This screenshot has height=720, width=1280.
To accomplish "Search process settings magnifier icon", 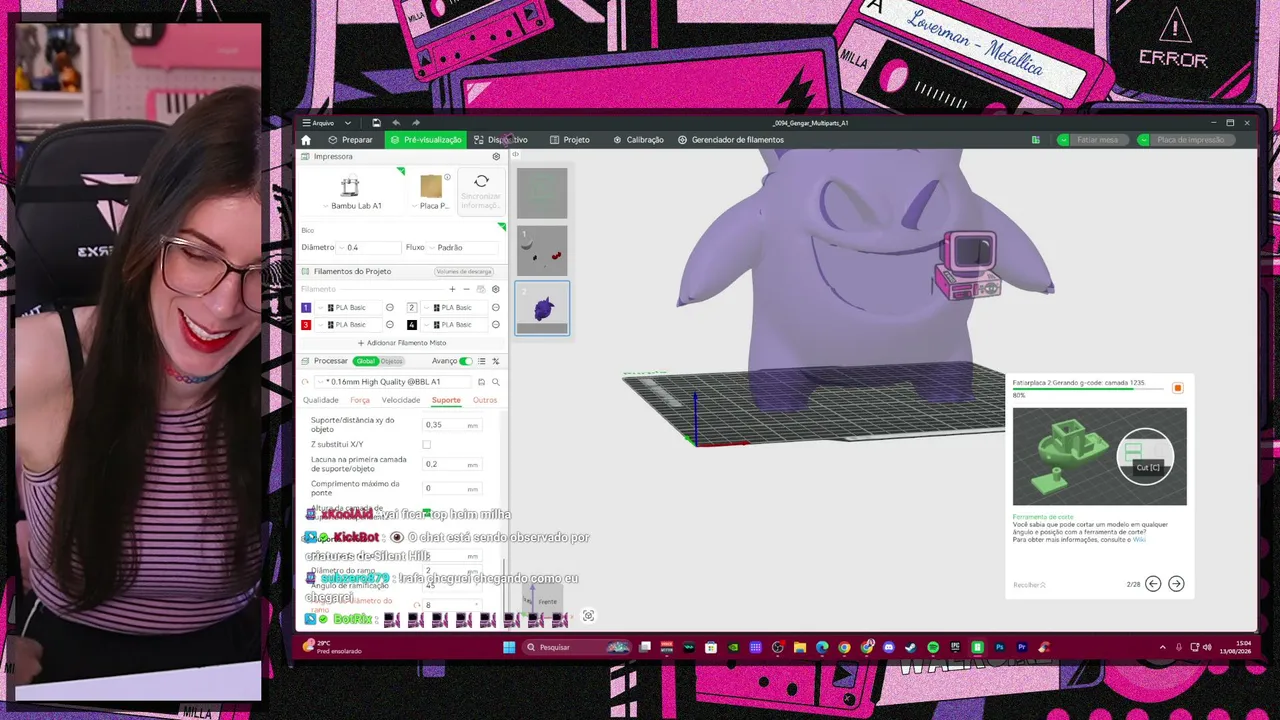I will (495, 382).
